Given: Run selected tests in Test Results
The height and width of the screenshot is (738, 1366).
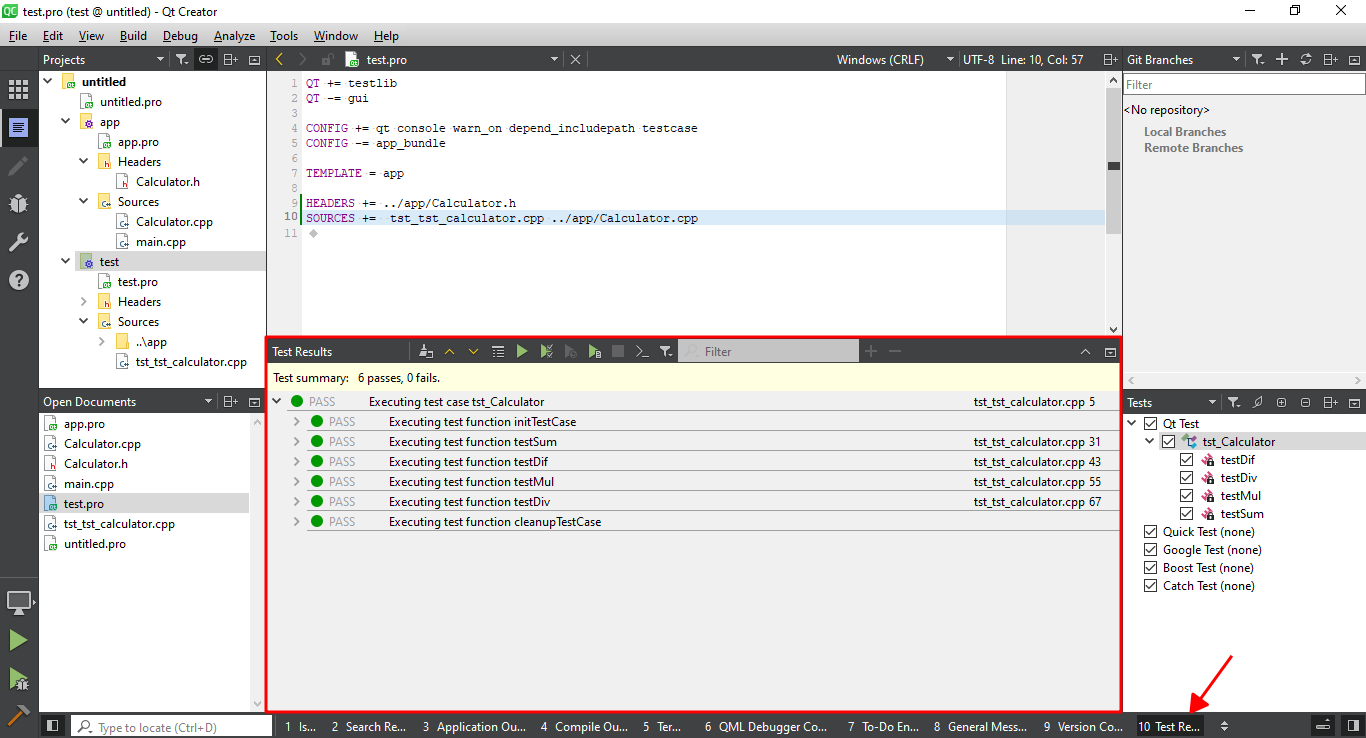Looking at the screenshot, I should [x=546, y=352].
